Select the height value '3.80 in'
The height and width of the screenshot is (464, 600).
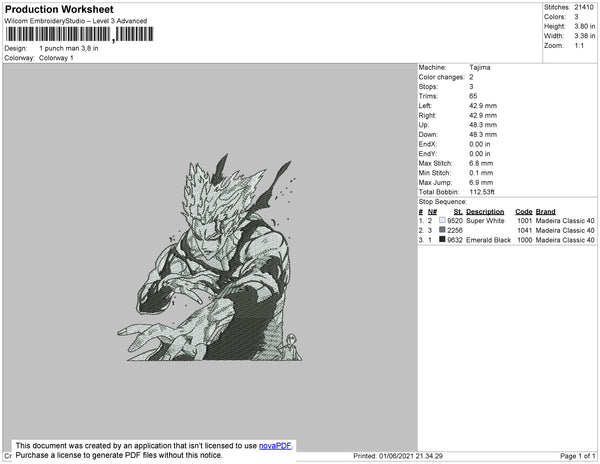584,26
